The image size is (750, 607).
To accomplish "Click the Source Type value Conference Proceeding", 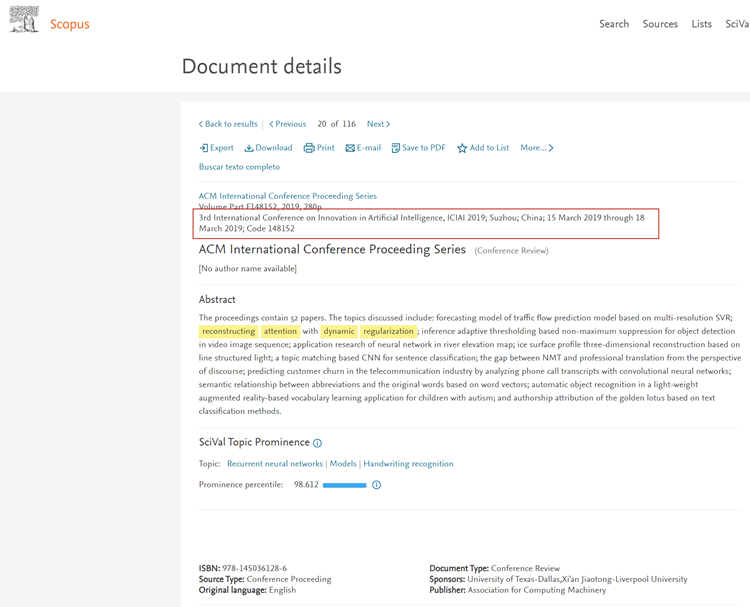I will coord(289,579).
